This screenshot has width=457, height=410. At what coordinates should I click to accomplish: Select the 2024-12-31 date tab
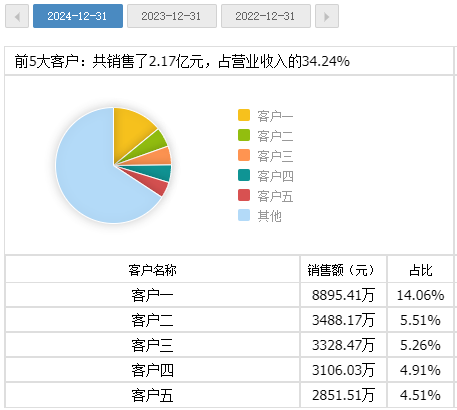[78, 16]
